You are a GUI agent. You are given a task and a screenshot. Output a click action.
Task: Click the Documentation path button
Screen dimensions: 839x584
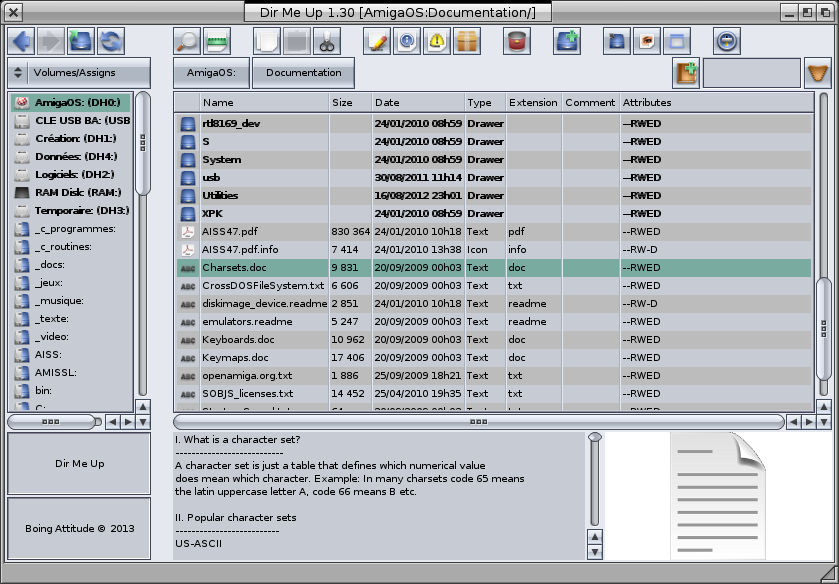303,73
